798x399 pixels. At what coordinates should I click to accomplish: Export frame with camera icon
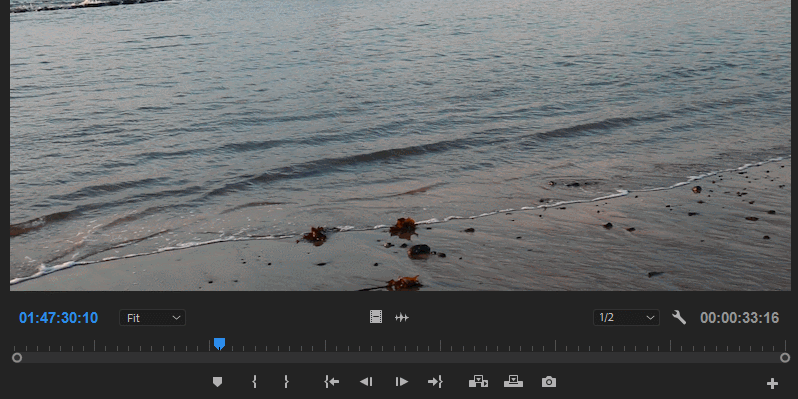[549, 382]
